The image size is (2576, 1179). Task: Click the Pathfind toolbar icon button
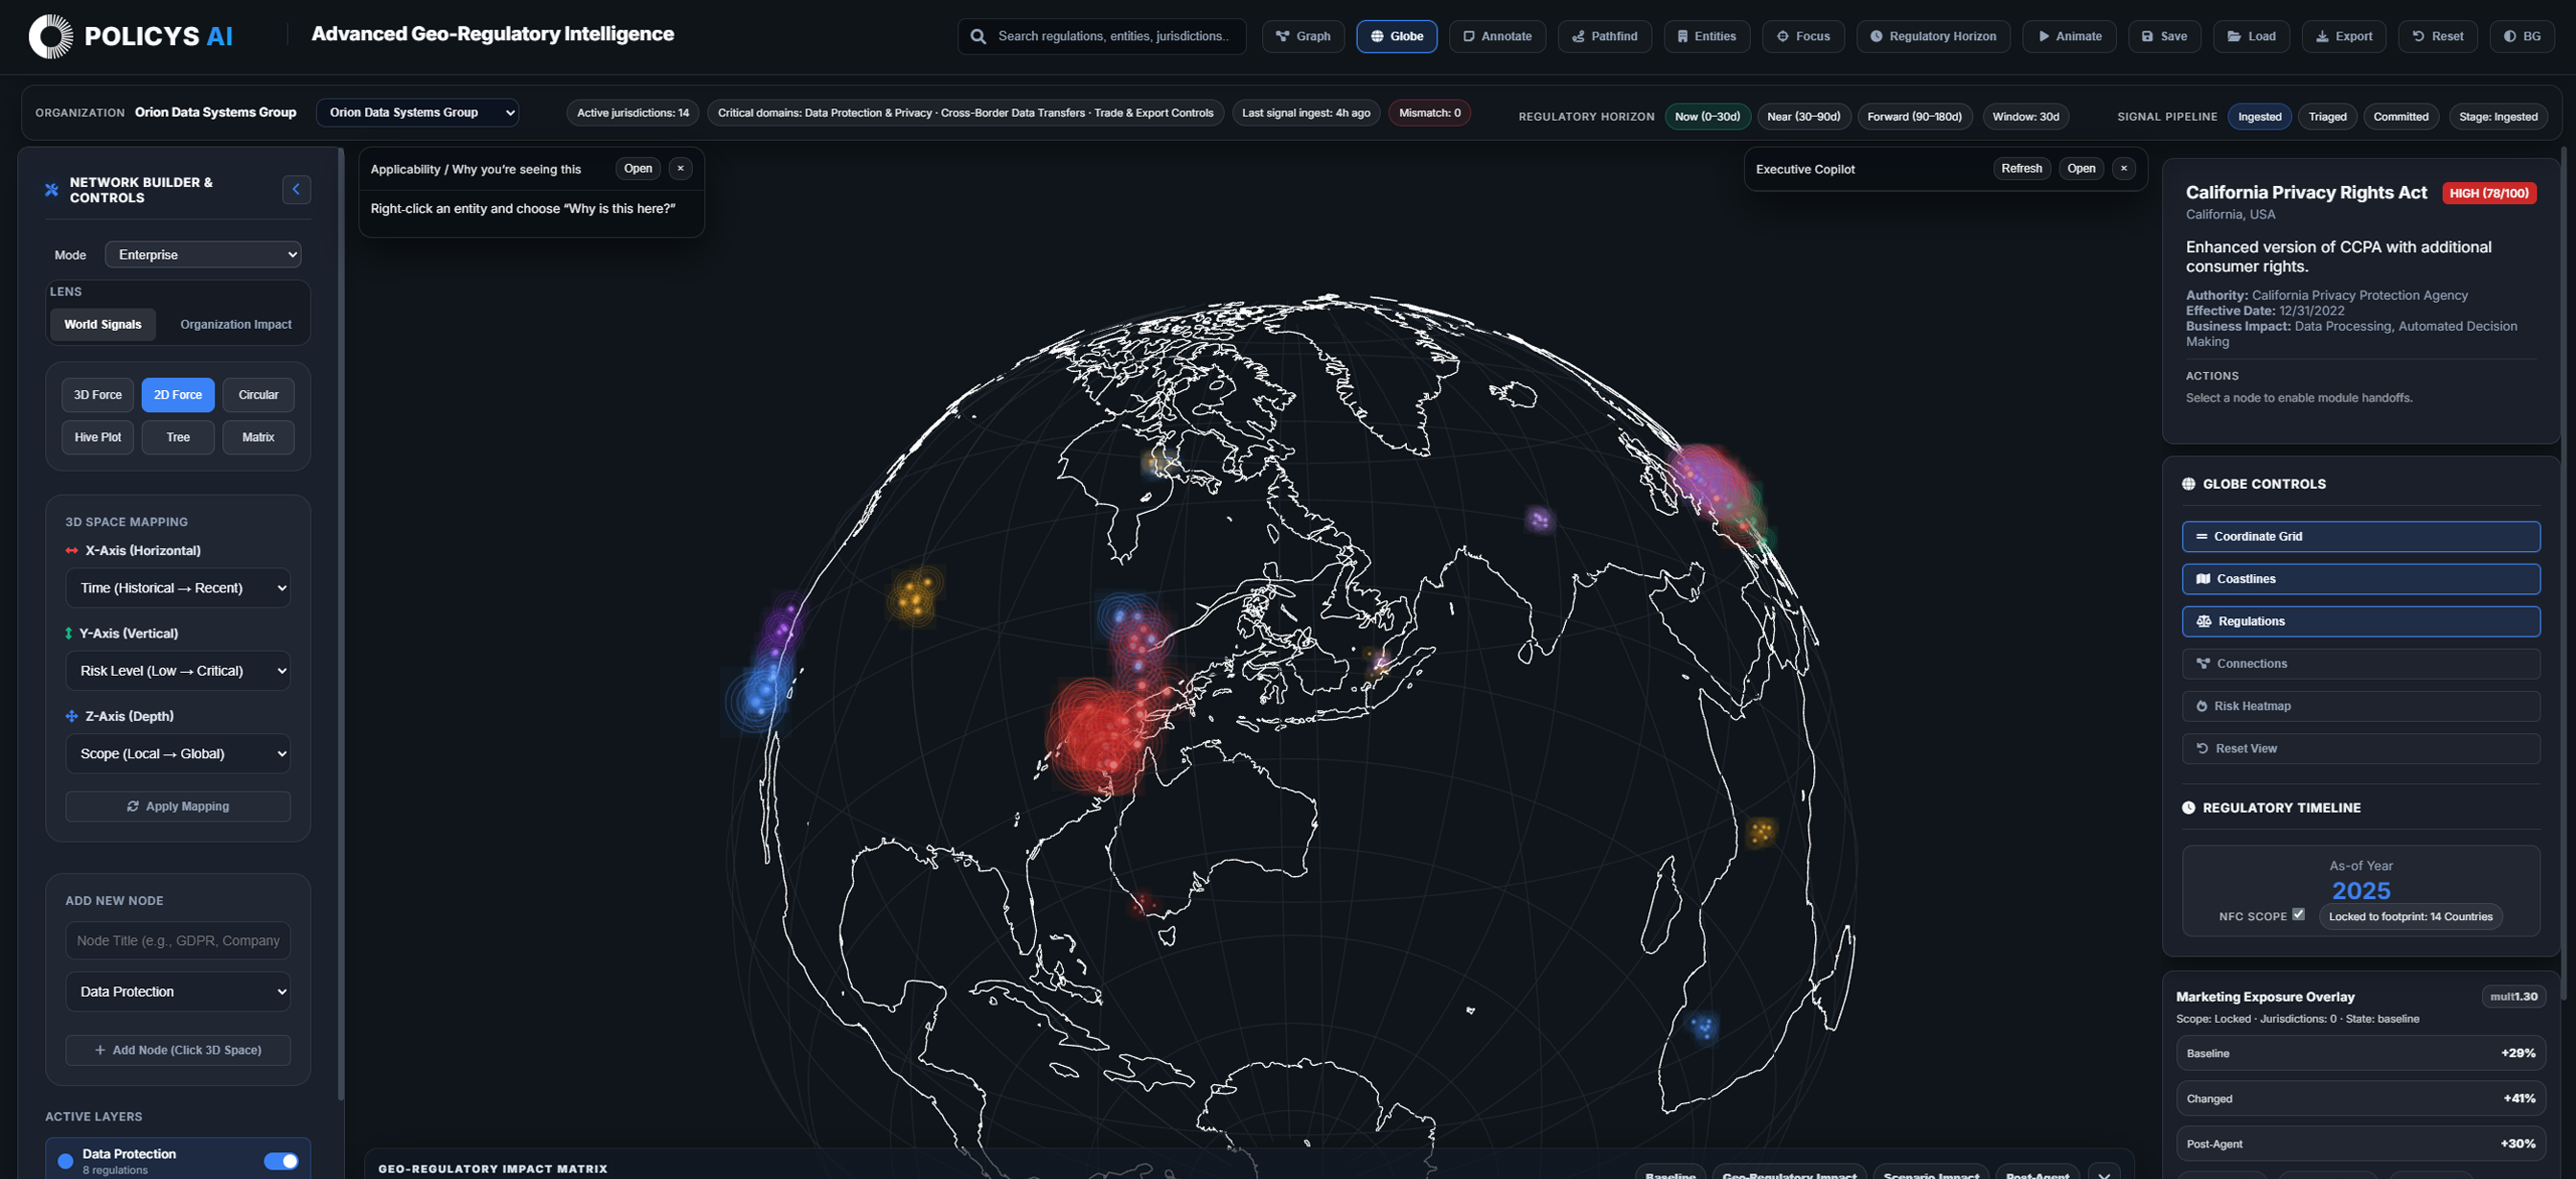1604,36
